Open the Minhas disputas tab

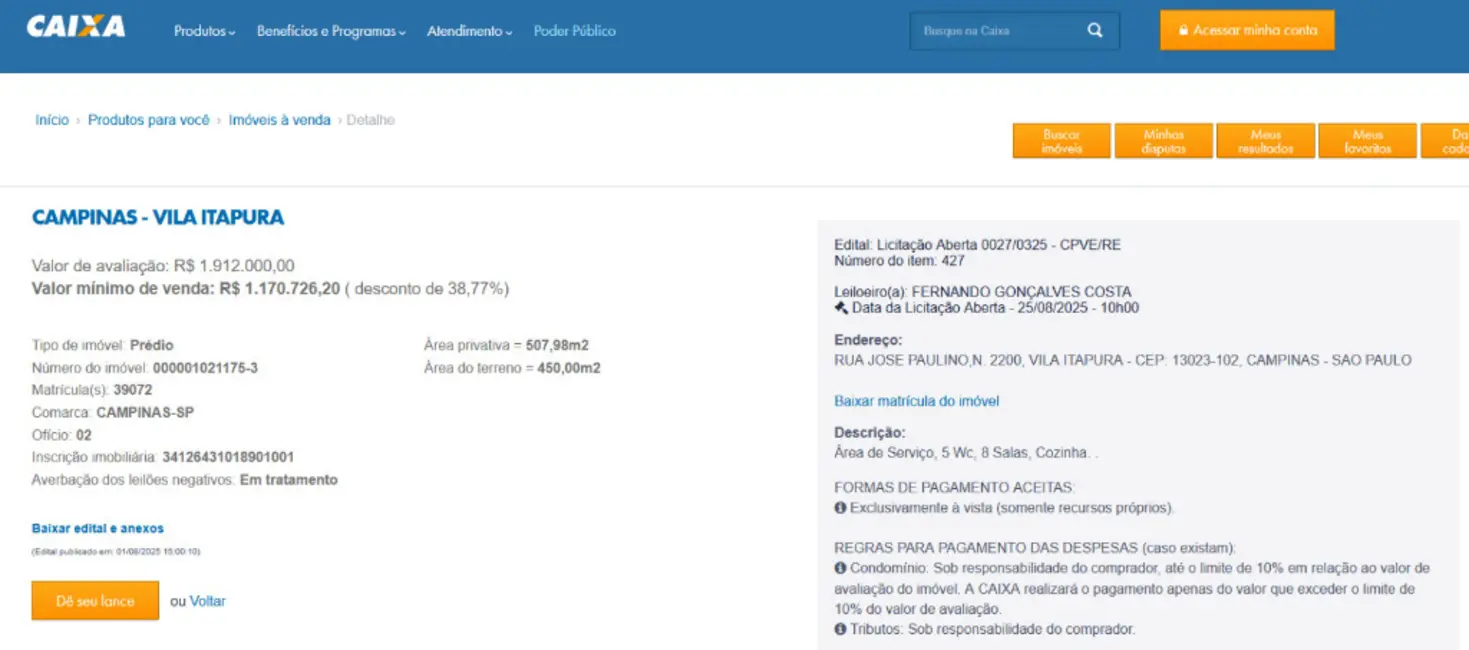(x=1164, y=141)
